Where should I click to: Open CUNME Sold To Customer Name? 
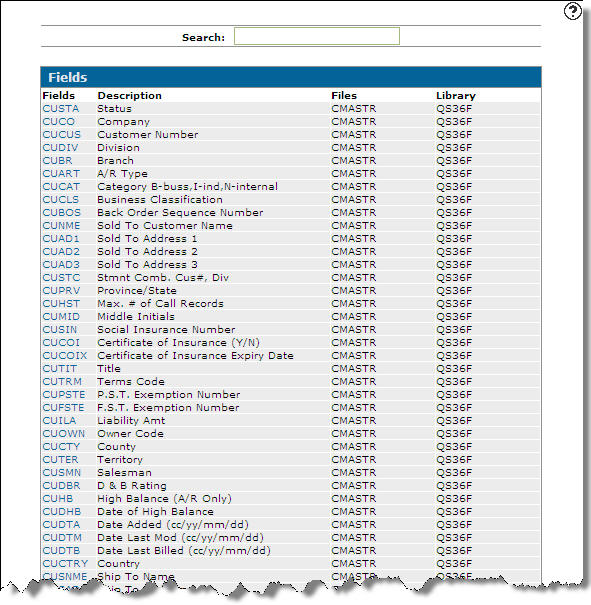[x=61, y=226]
